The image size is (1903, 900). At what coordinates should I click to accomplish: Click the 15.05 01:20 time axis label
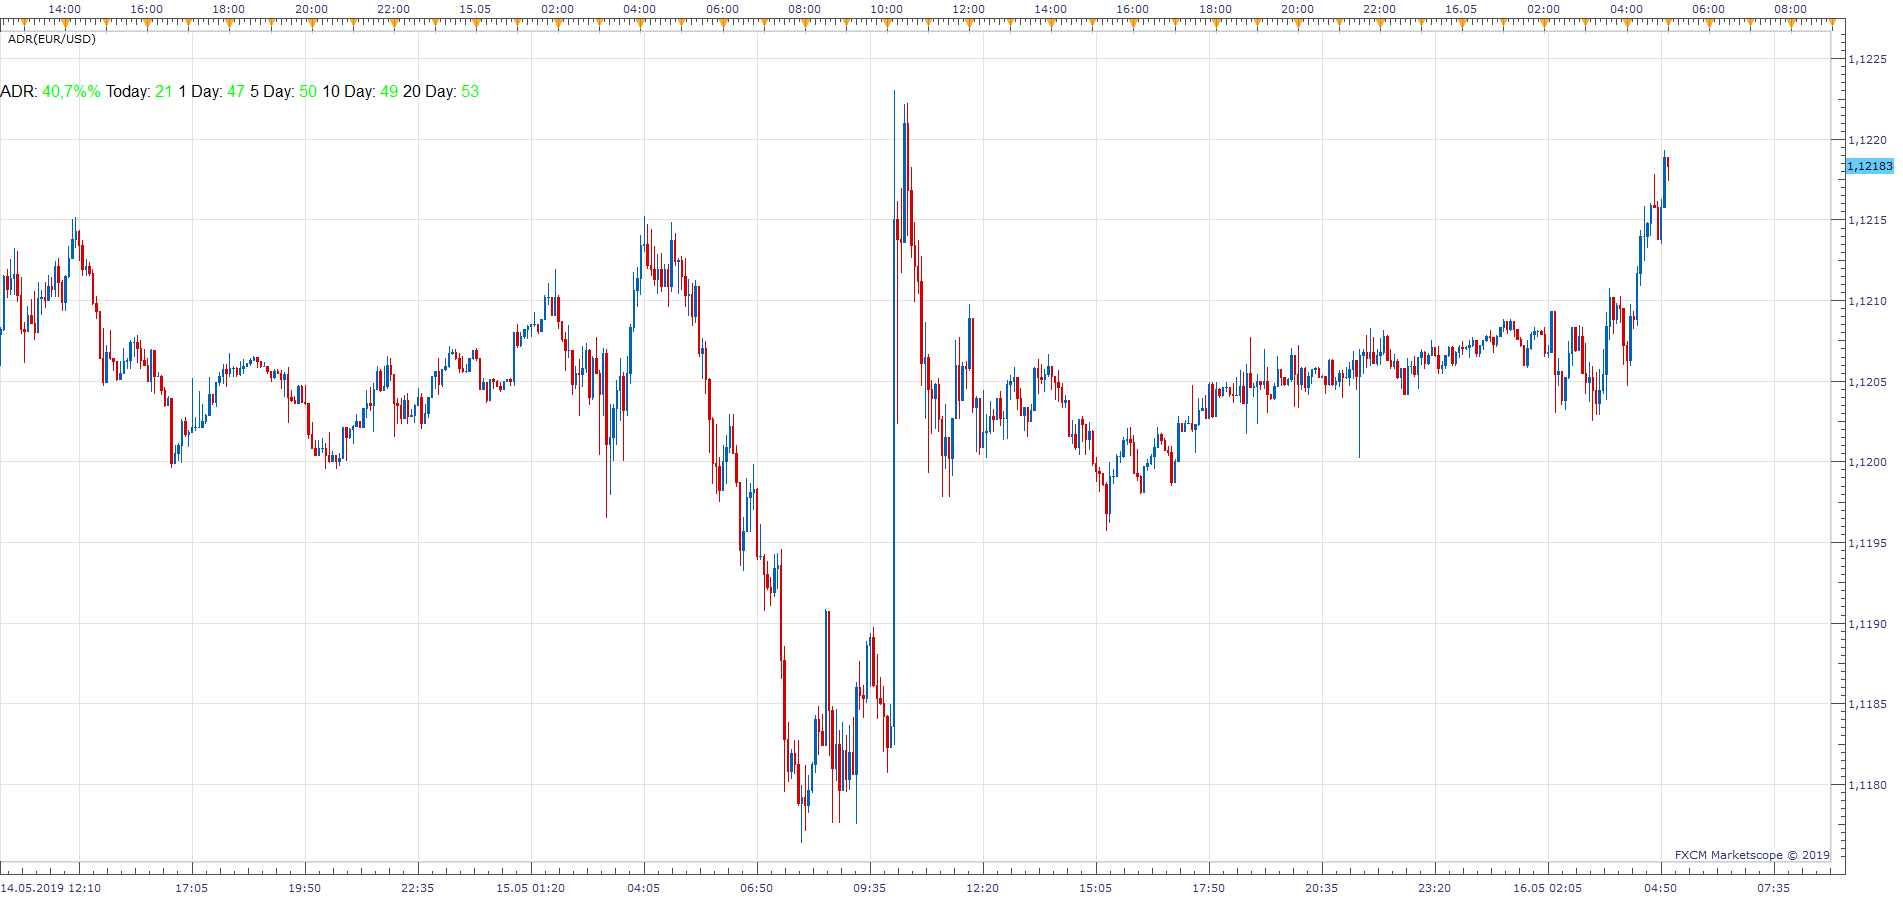[x=531, y=888]
